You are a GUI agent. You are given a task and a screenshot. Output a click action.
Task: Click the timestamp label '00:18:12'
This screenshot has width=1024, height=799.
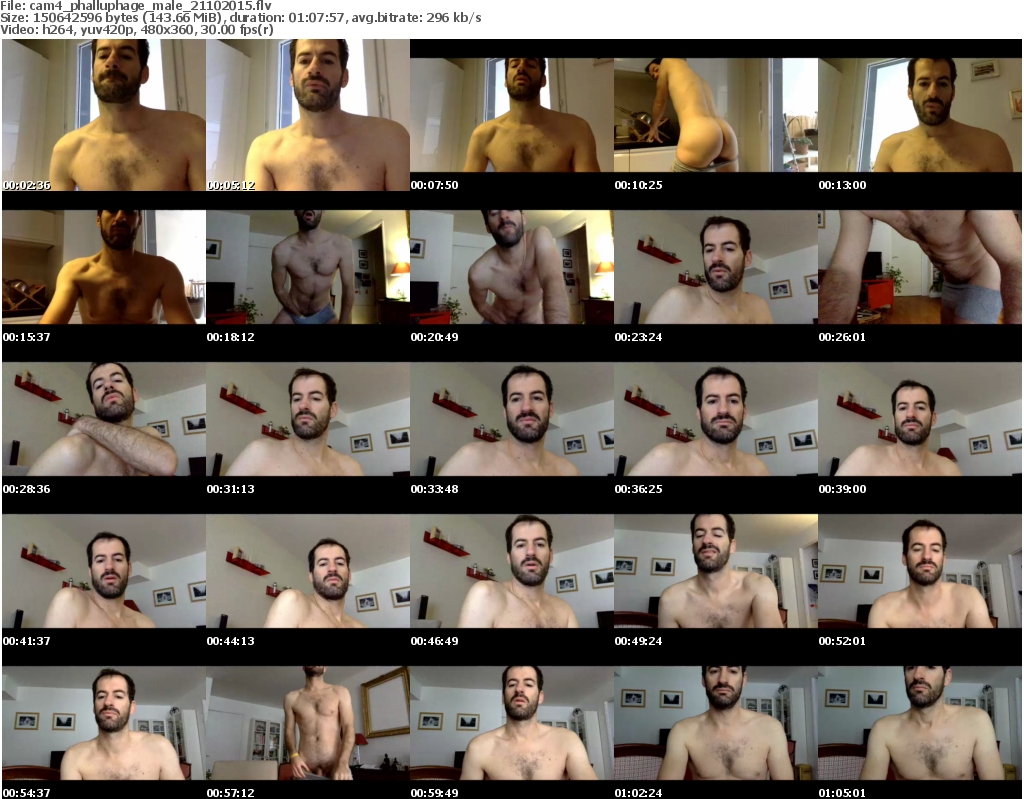[231, 337]
